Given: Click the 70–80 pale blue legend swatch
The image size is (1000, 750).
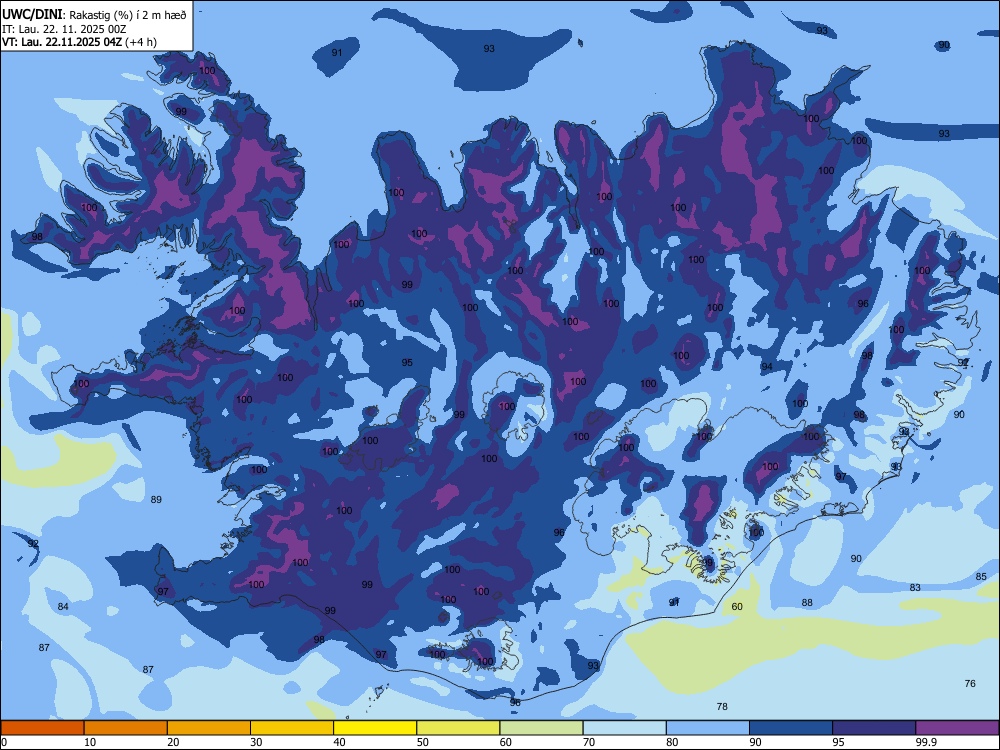Looking at the screenshot, I should pos(625,728).
